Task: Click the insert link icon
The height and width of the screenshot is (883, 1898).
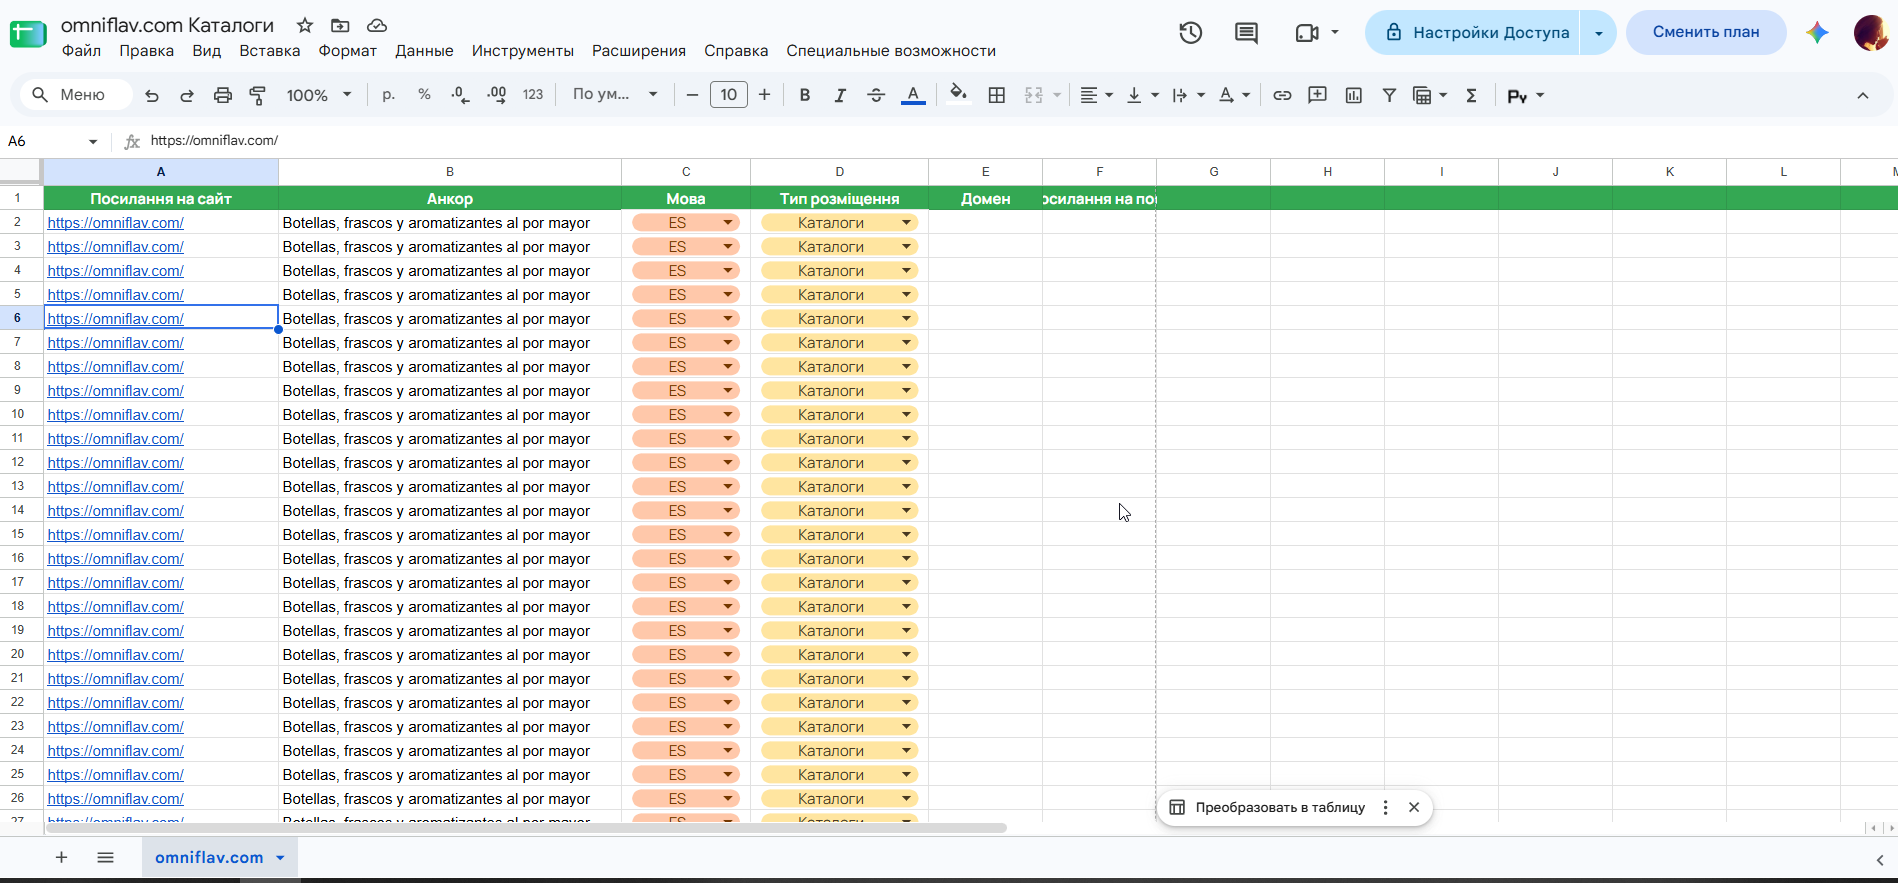Action: [x=1282, y=95]
